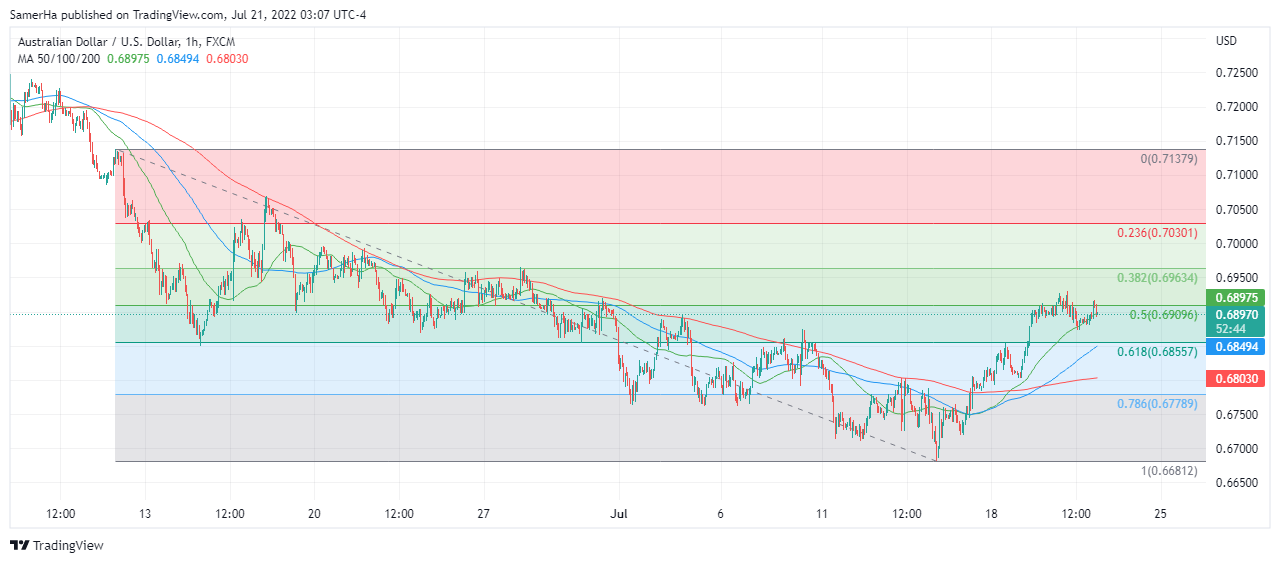Image resolution: width=1280 pixels, height=563 pixels.
Task: Select the 0.786(0.67789) Fibonacci level label
Action: 1156,404
